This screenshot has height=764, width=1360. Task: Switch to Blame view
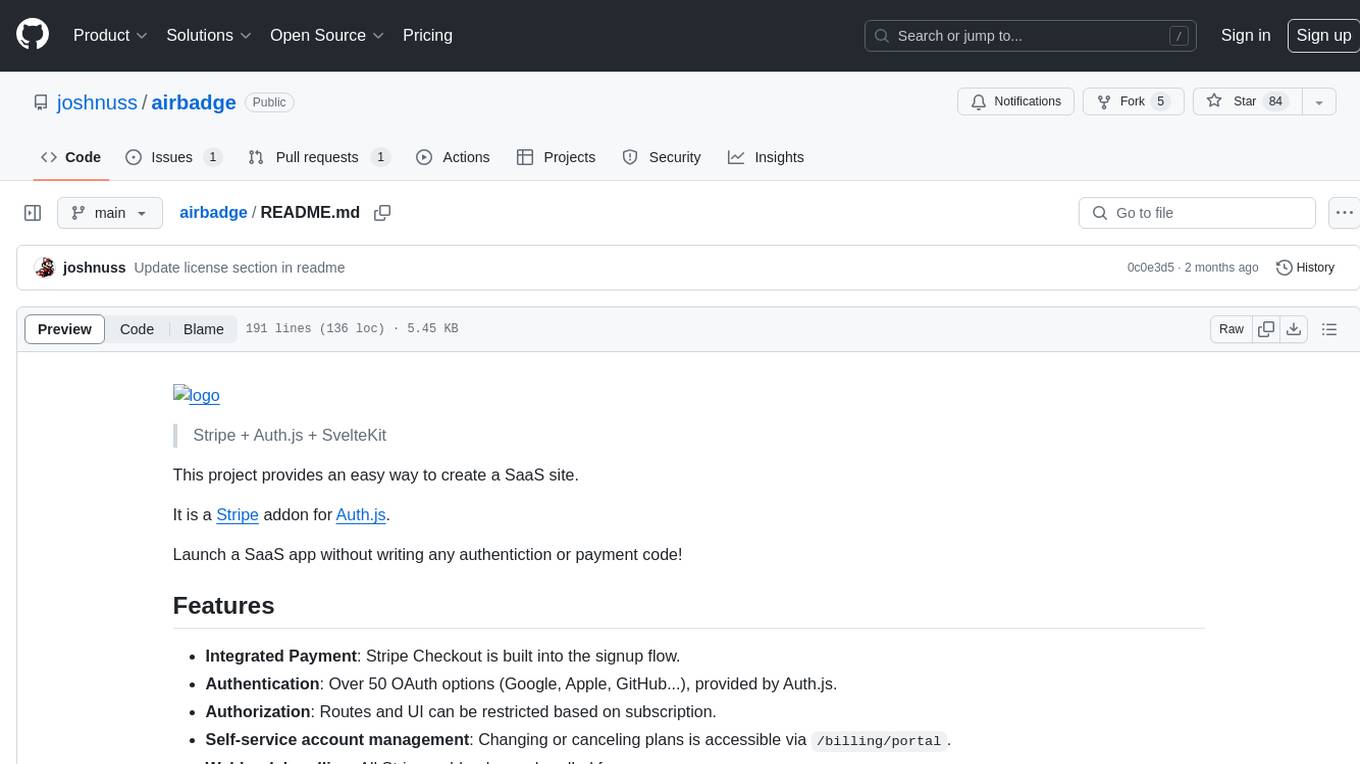(203, 329)
